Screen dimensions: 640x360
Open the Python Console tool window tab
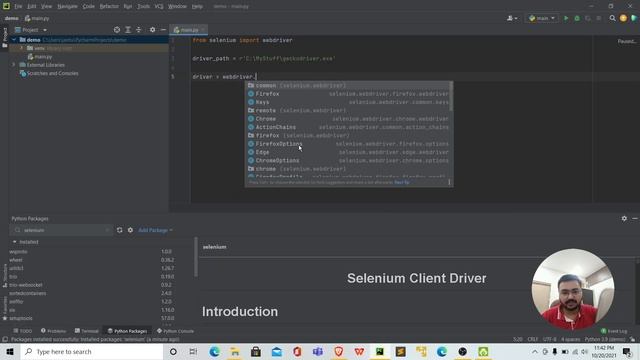point(176,331)
